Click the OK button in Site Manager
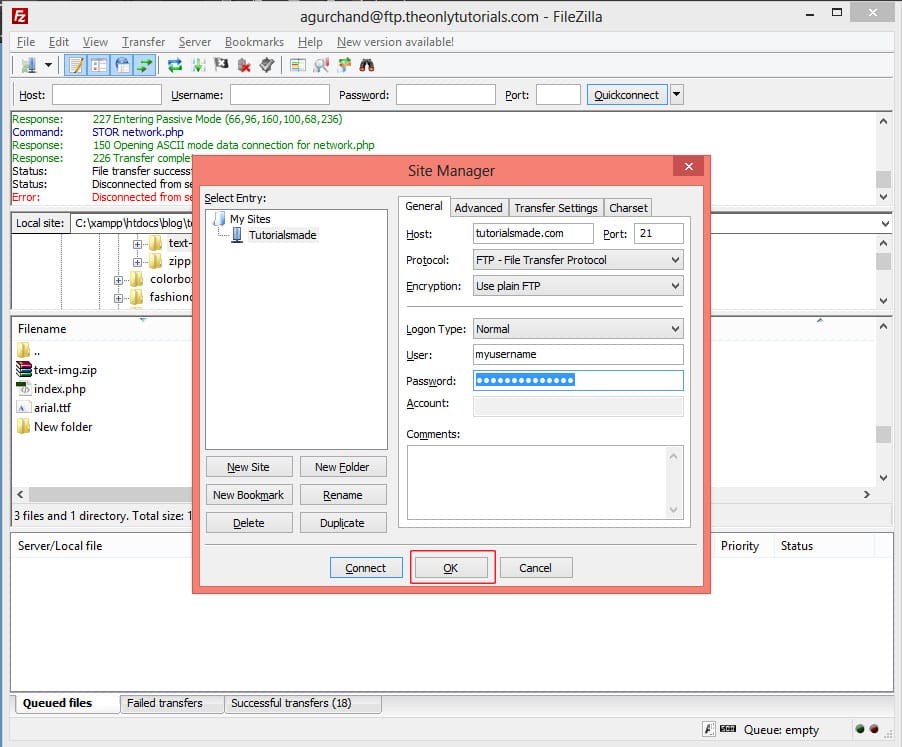This screenshot has height=747, width=902. click(x=451, y=568)
